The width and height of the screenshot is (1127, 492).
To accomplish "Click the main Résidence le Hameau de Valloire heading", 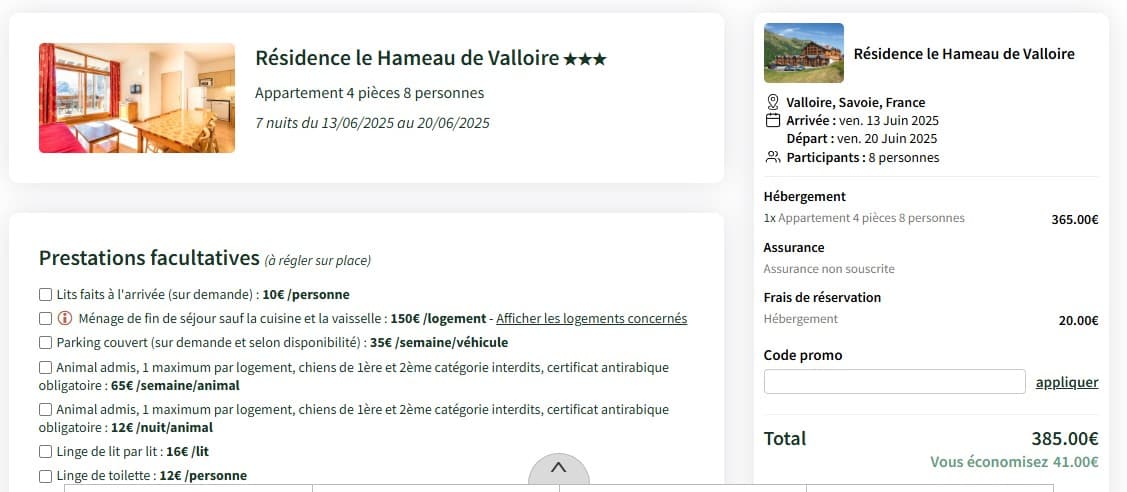I will [x=407, y=58].
